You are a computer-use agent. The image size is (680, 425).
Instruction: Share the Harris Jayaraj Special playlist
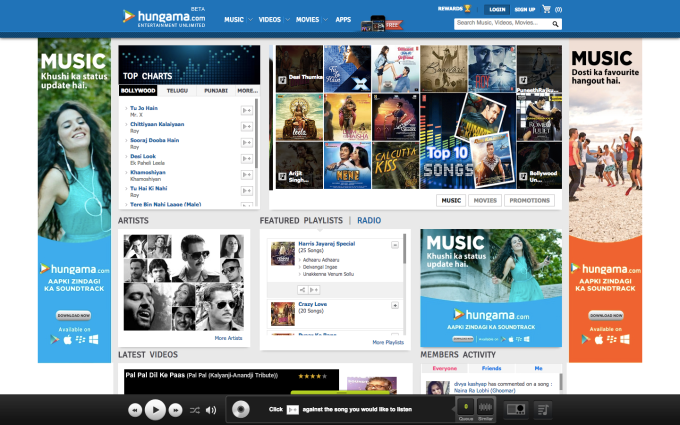click(303, 290)
